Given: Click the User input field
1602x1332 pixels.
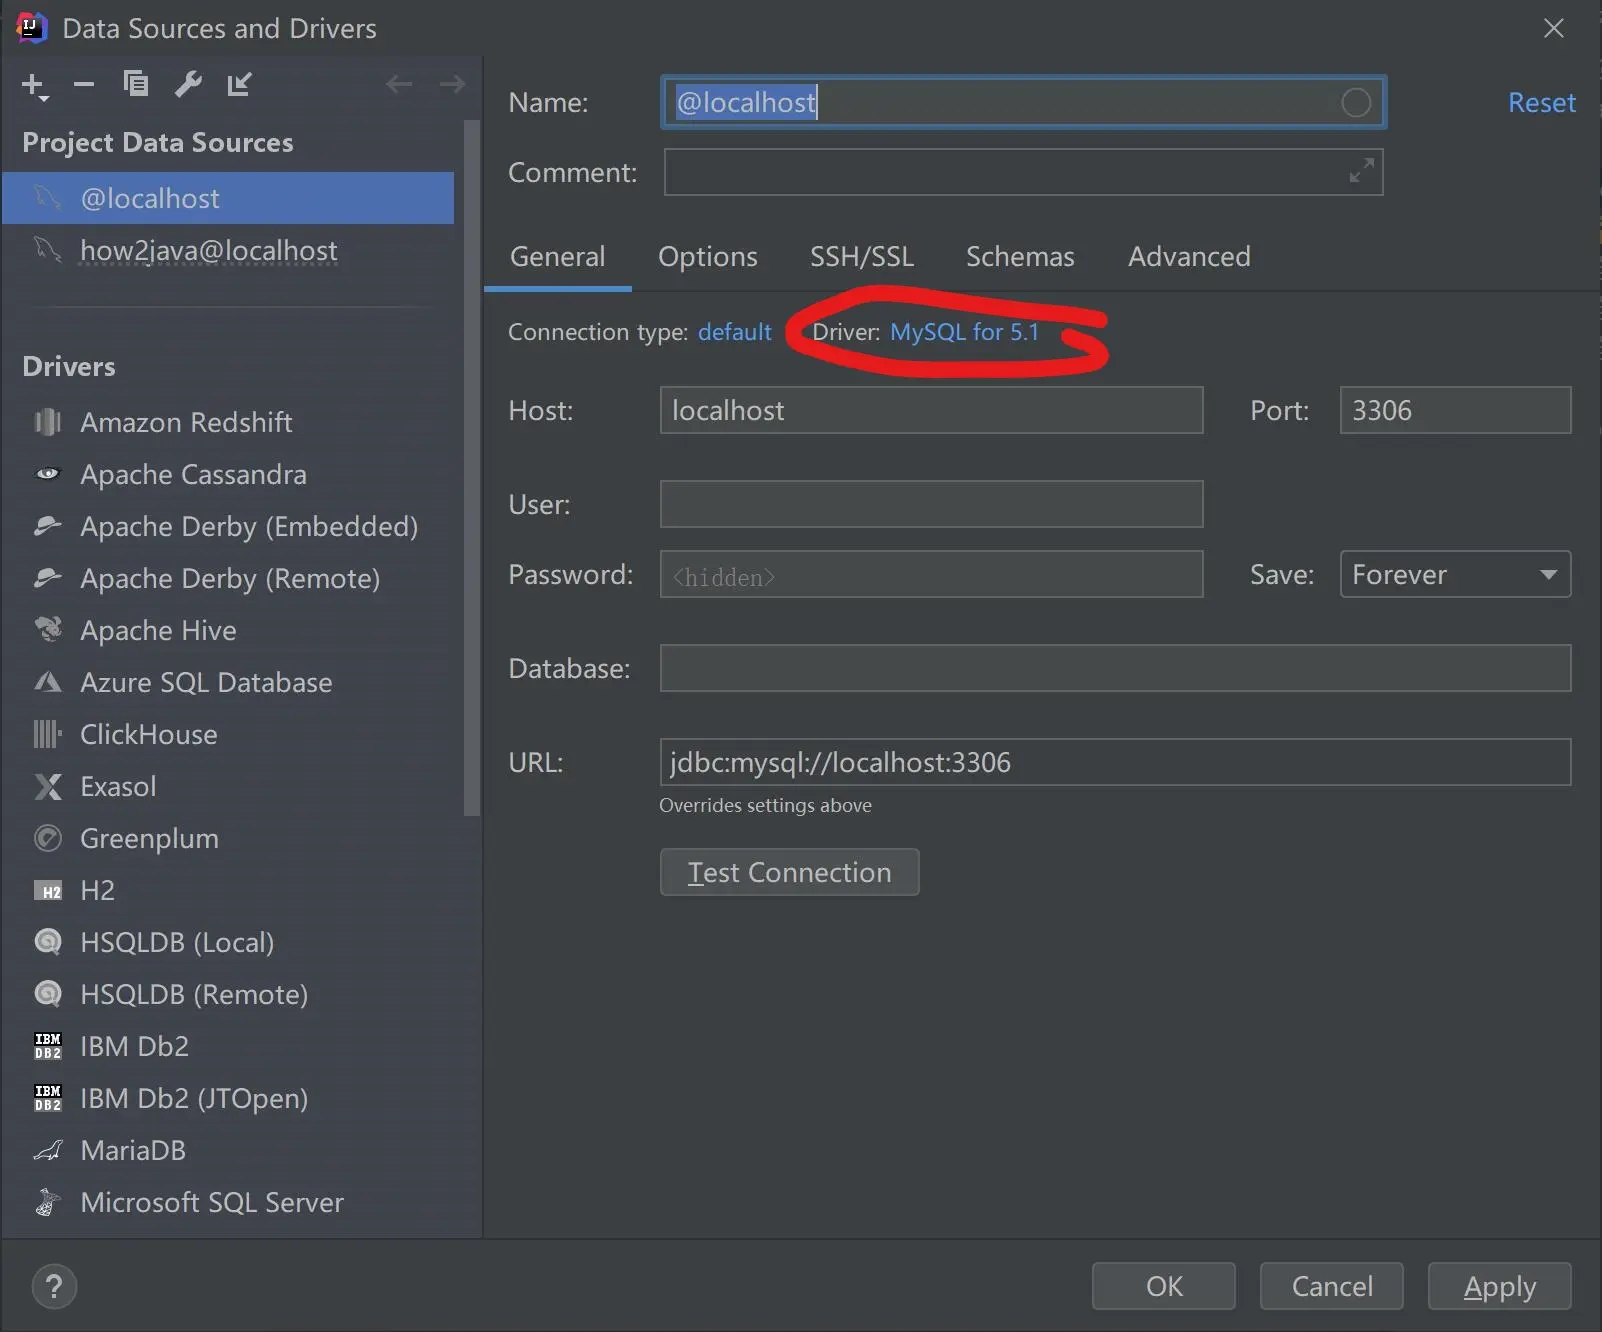Looking at the screenshot, I should [931, 504].
